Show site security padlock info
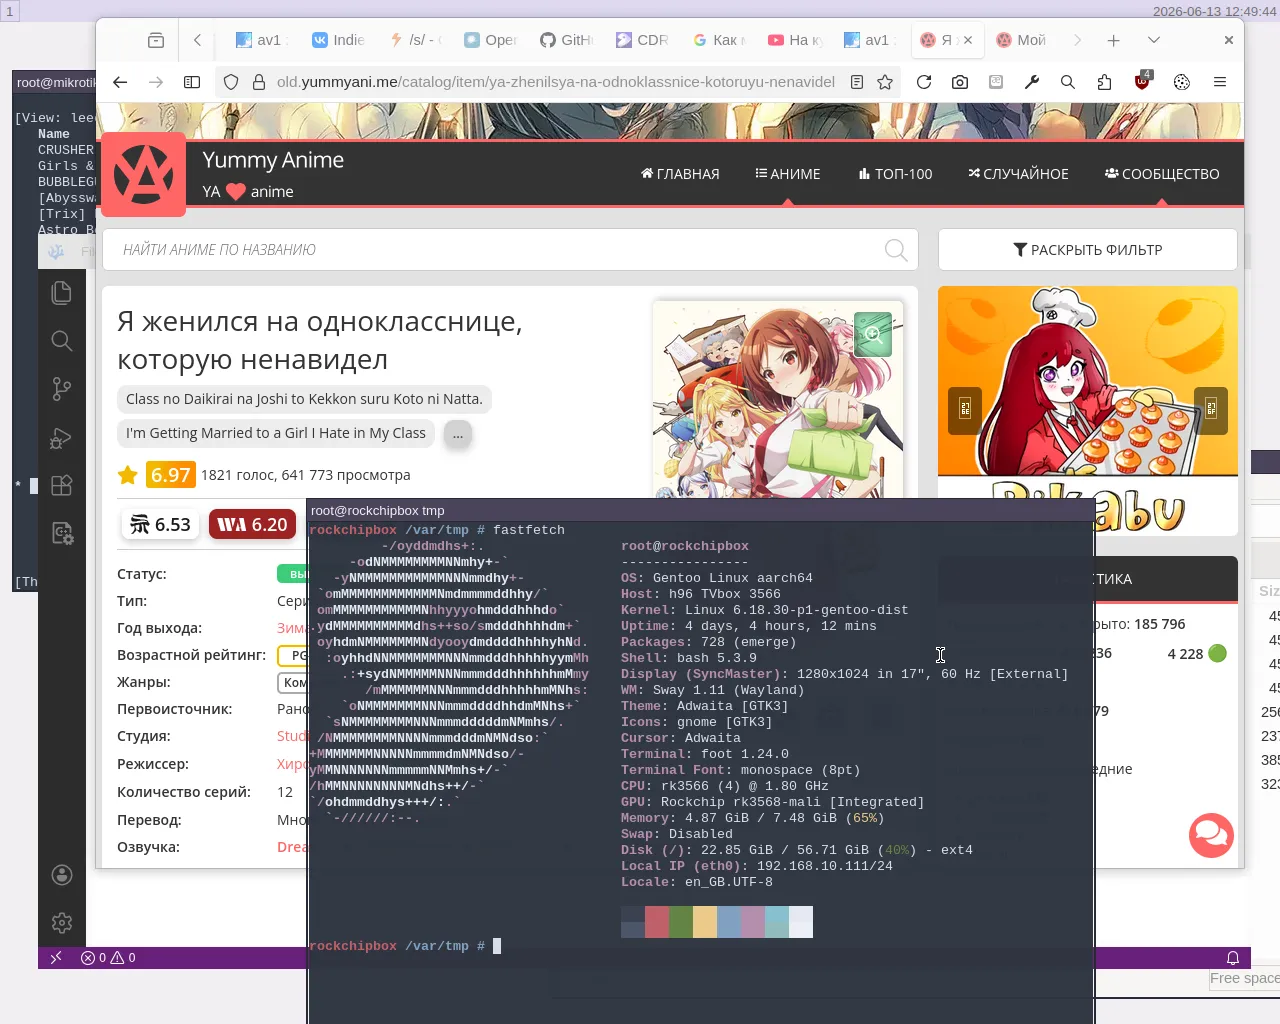 tap(258, 82)
